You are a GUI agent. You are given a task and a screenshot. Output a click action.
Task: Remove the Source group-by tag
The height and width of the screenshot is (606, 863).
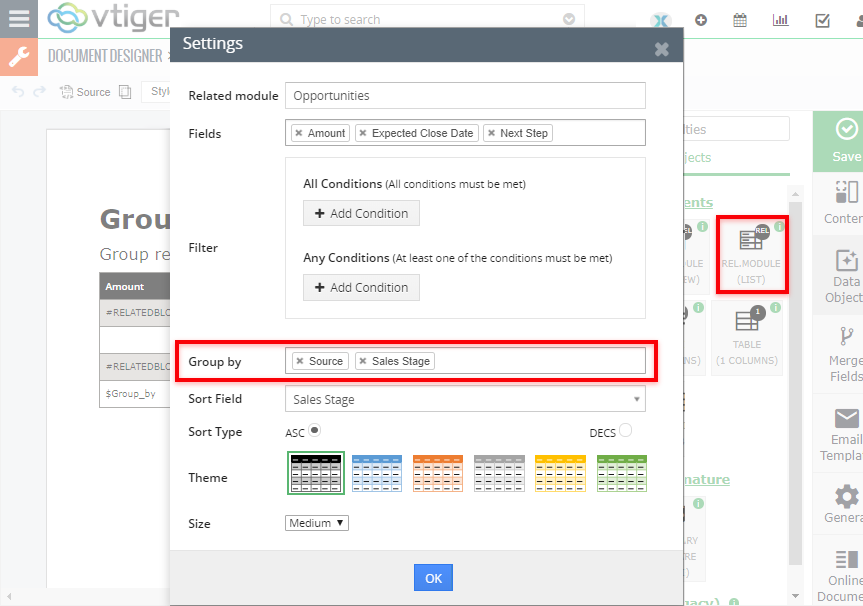tap(300, 361)
